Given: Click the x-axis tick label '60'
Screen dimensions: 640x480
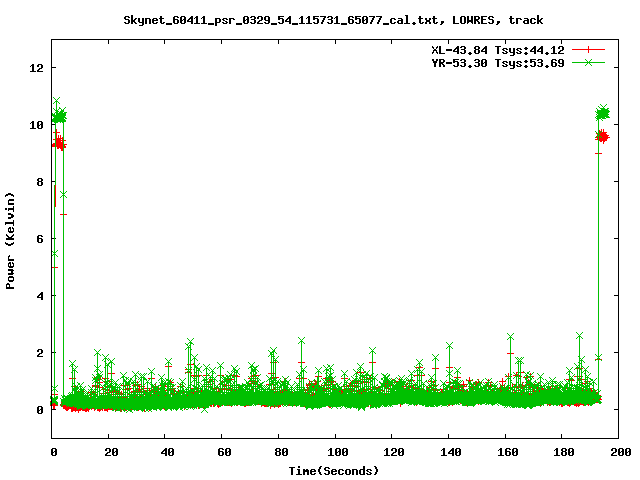Looking at the screenshot, I should pyautogui.click(x=224, y=452).
